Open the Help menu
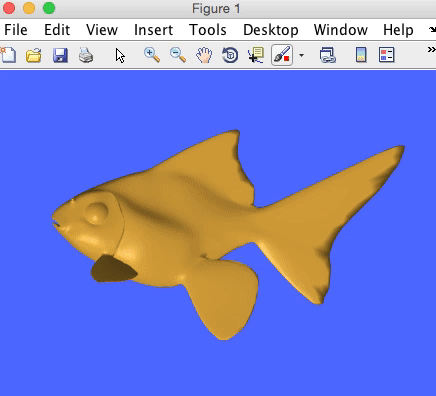This screenshot has width=436, height=396. click(398, 30)
